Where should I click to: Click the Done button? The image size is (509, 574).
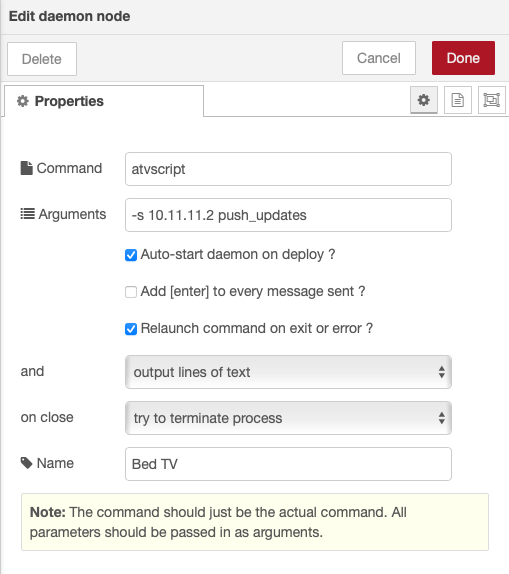click(463, 58)
